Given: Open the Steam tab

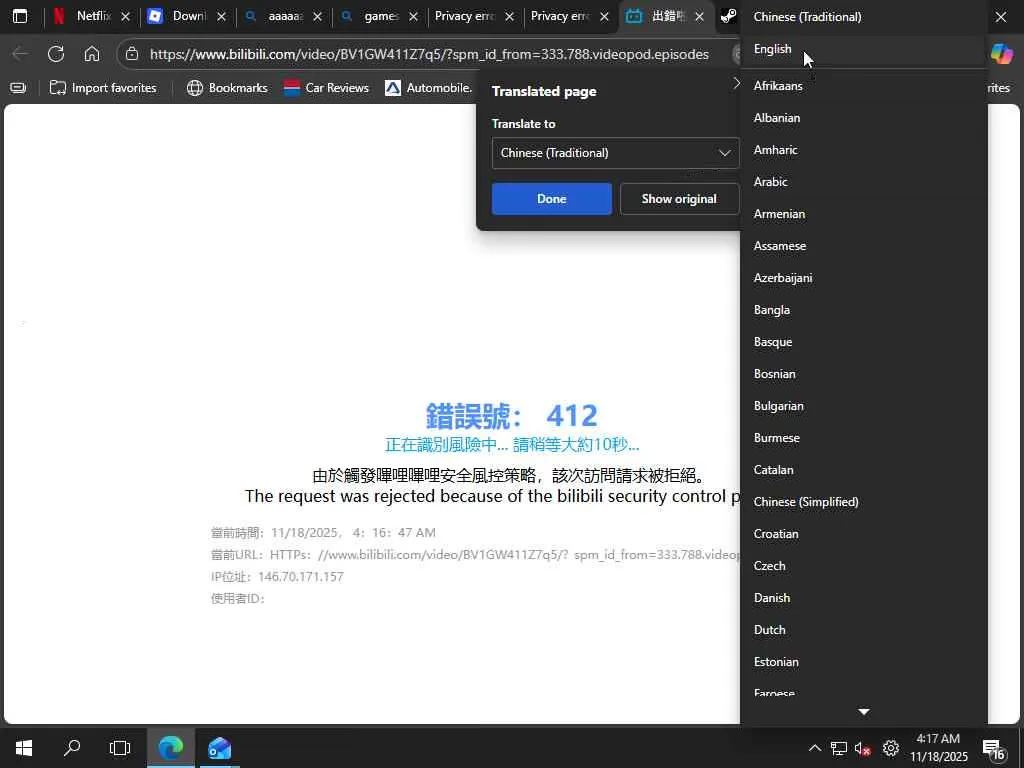Looking at the screenshot, I should tap(728, 16).
